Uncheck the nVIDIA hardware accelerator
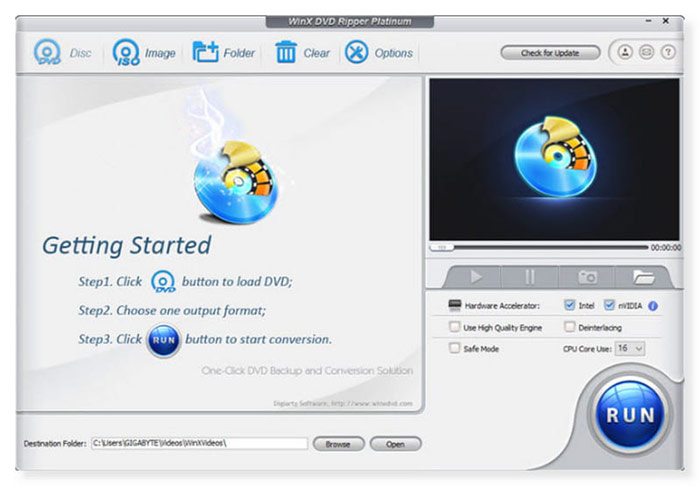 (x=609, y=305)
